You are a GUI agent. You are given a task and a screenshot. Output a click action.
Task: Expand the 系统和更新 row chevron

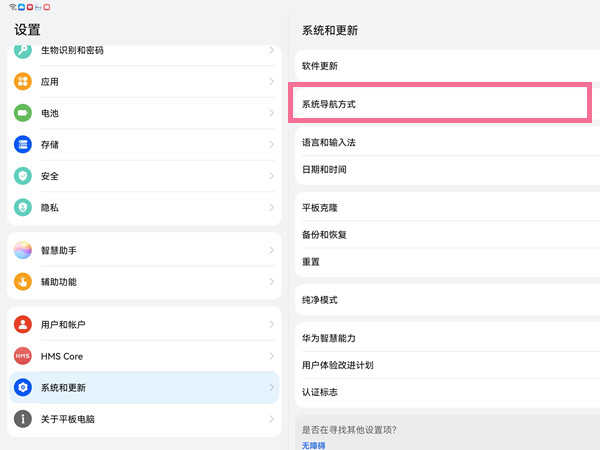coord(271,387)
